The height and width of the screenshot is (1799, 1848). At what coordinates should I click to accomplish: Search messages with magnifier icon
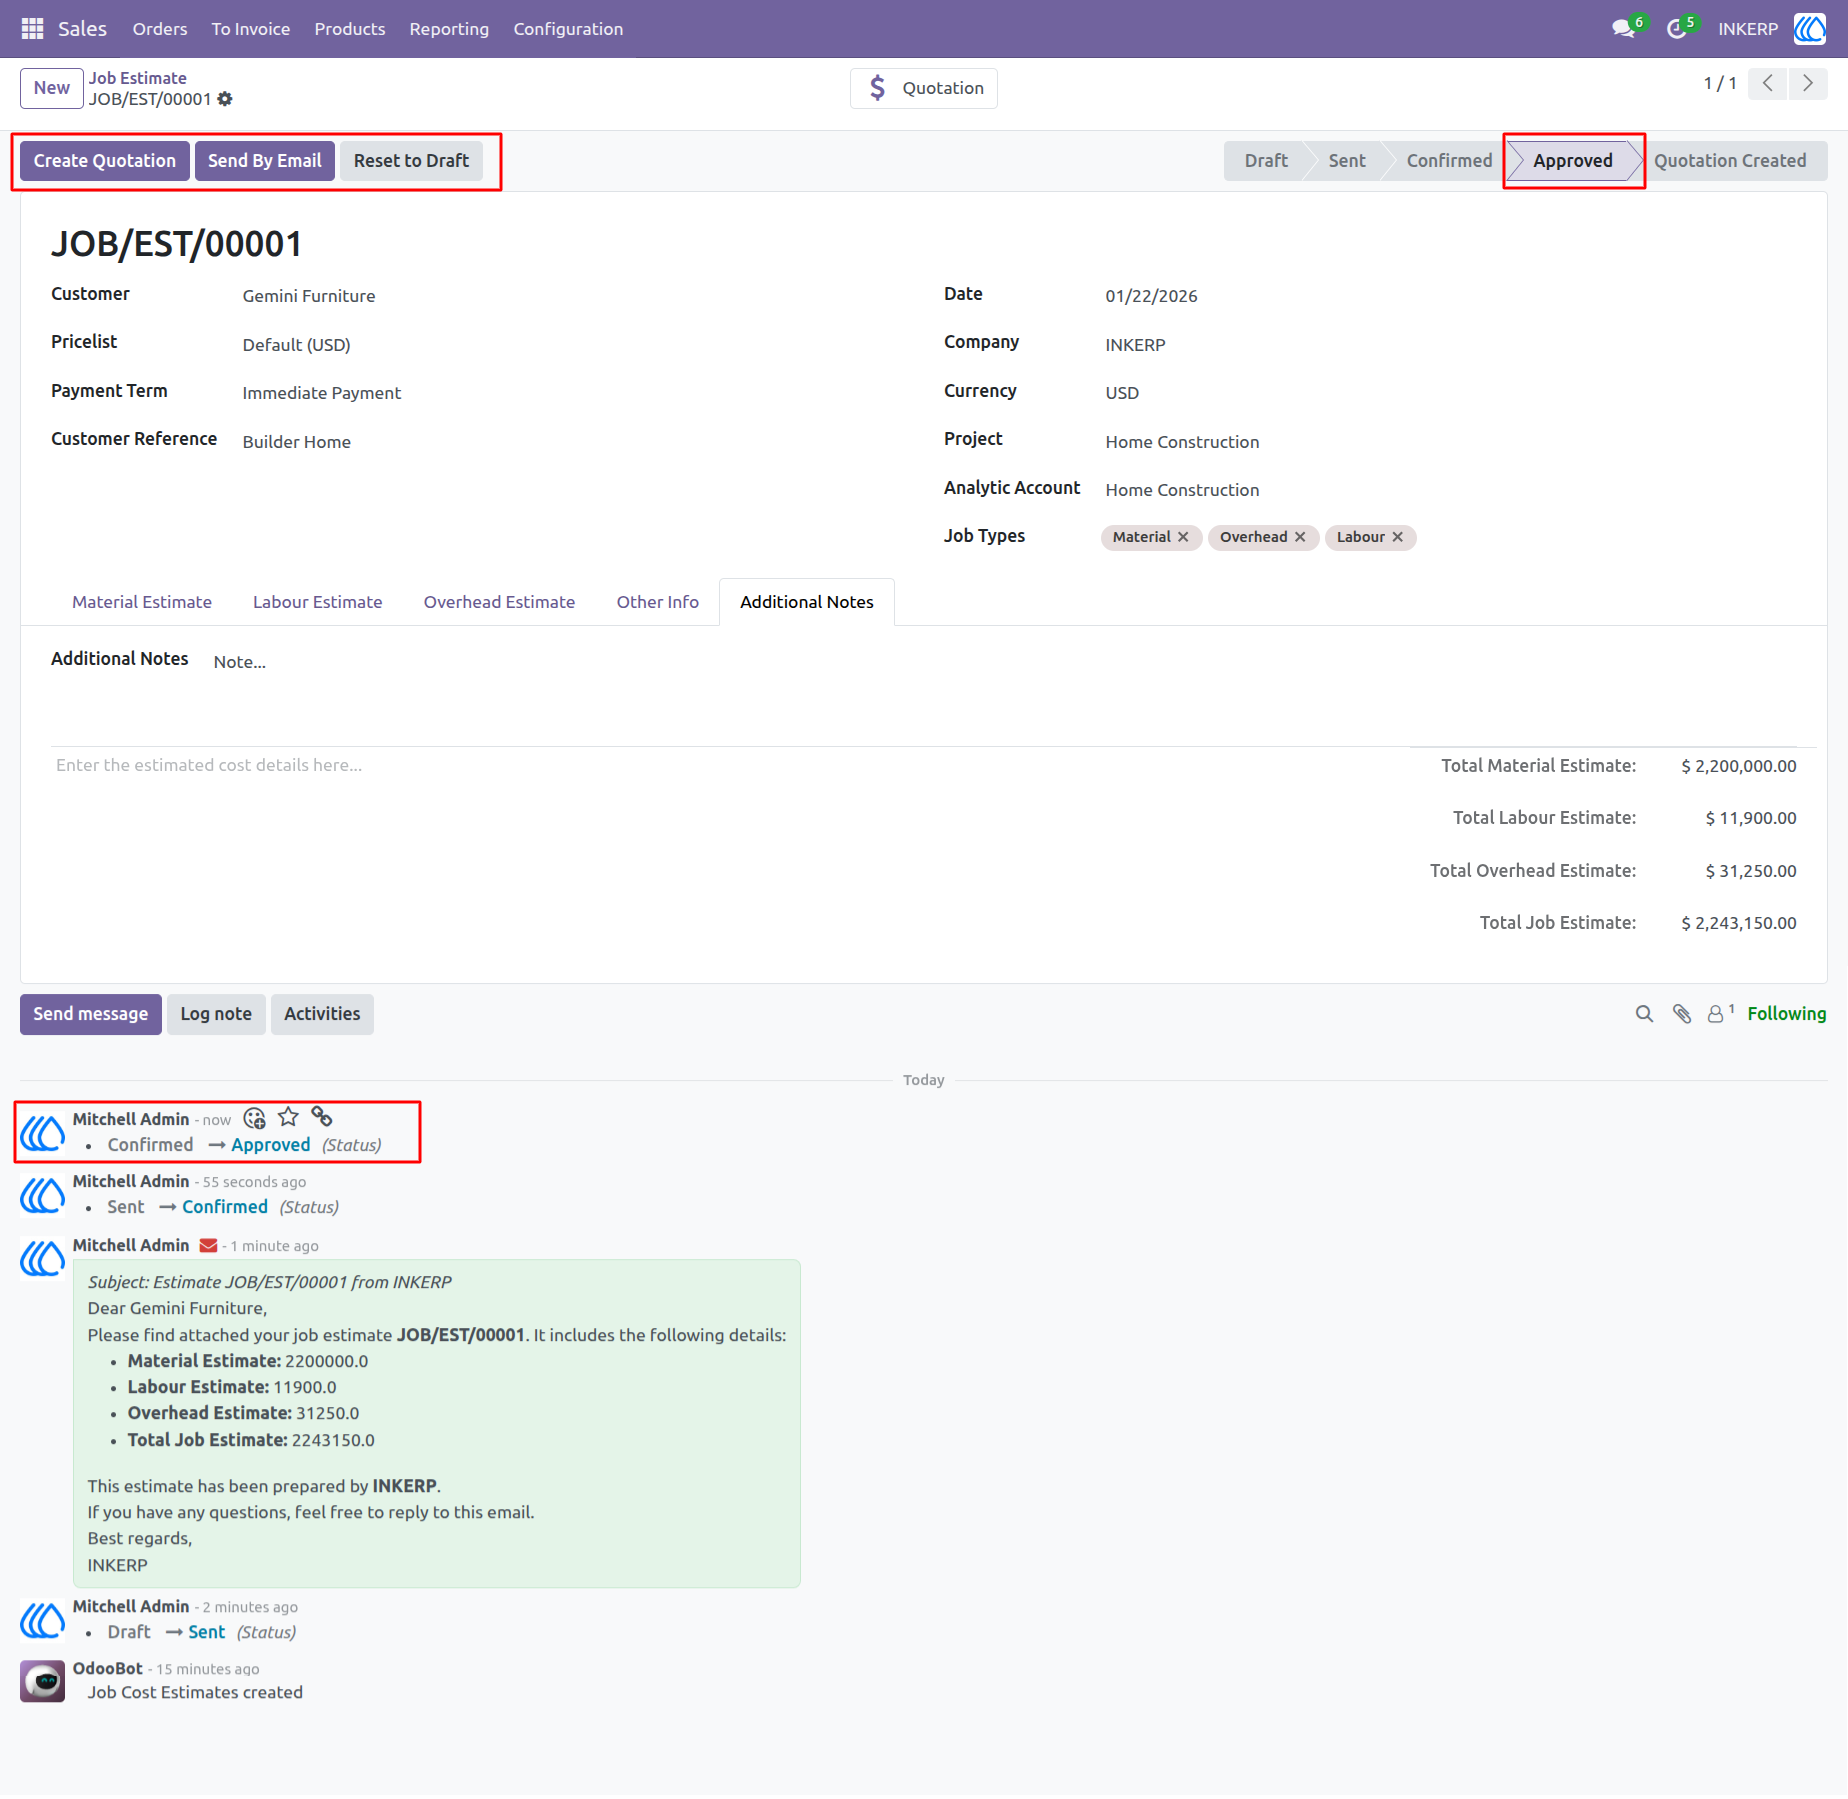[1644, 1014]
